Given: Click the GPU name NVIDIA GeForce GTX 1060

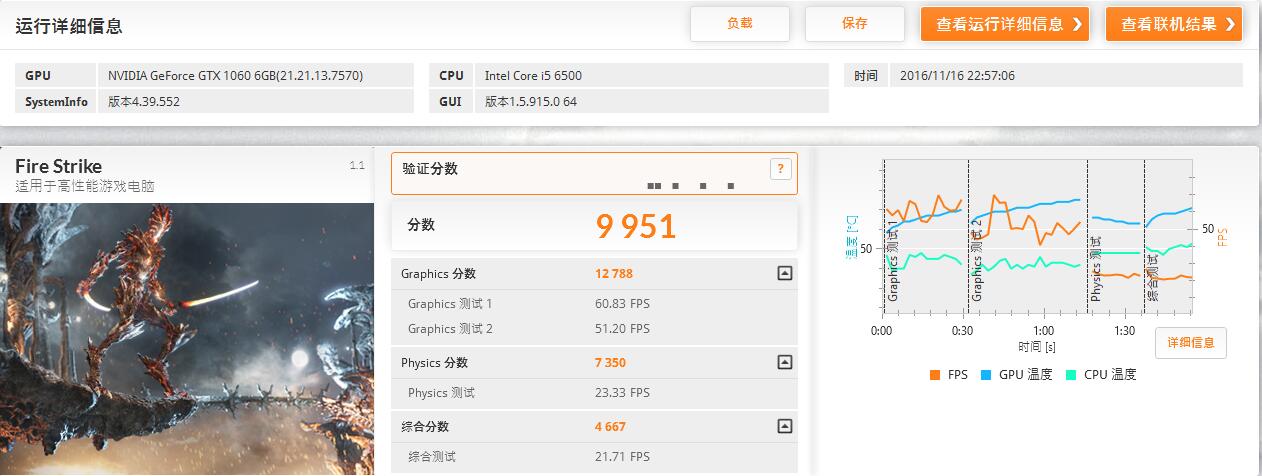Looking at the screenshot, I should [x=235, y=75].
